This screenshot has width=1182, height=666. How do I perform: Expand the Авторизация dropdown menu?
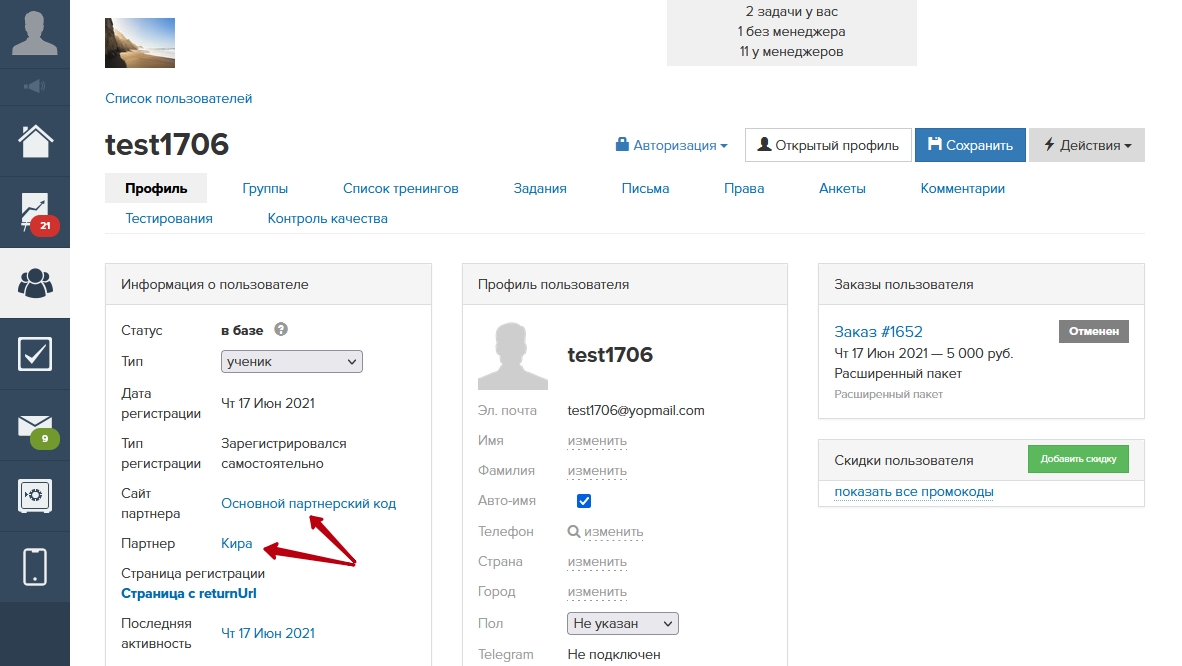(672, 145)
